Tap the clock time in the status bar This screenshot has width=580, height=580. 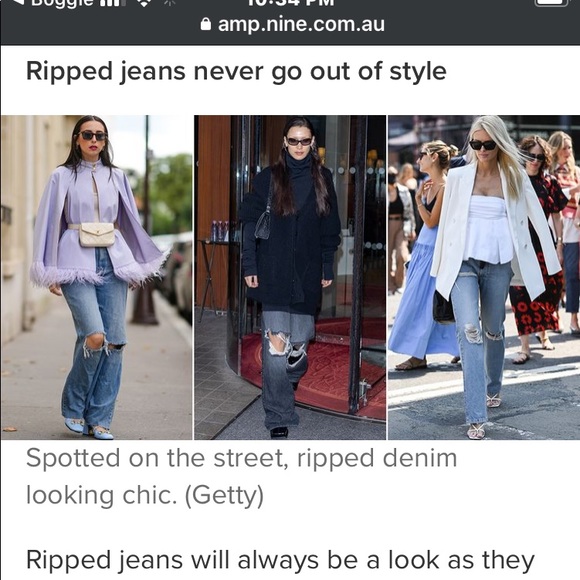pos(291,3)
